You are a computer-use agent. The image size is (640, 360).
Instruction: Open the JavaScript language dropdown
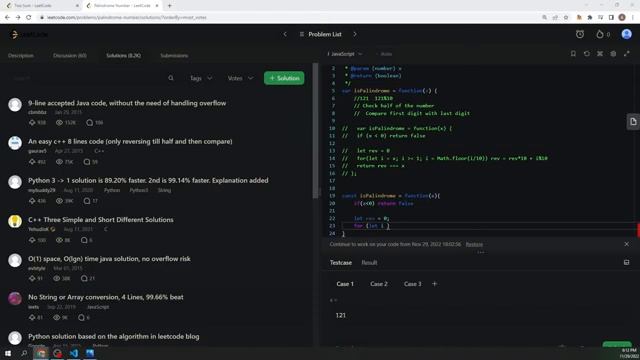pyautogui.click(x=345, y=54)
